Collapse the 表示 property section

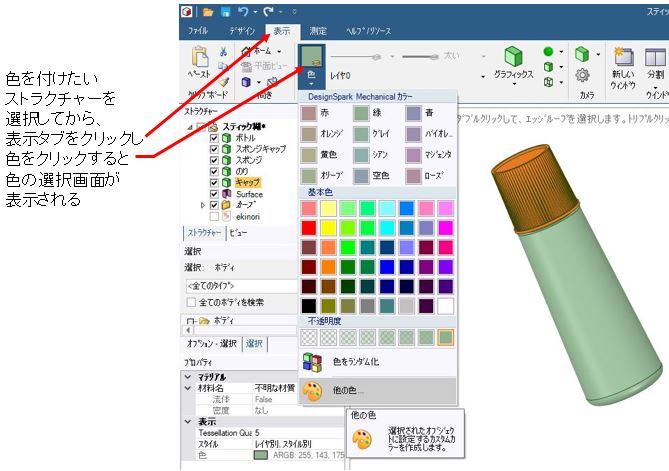click(x=188, y=422)
